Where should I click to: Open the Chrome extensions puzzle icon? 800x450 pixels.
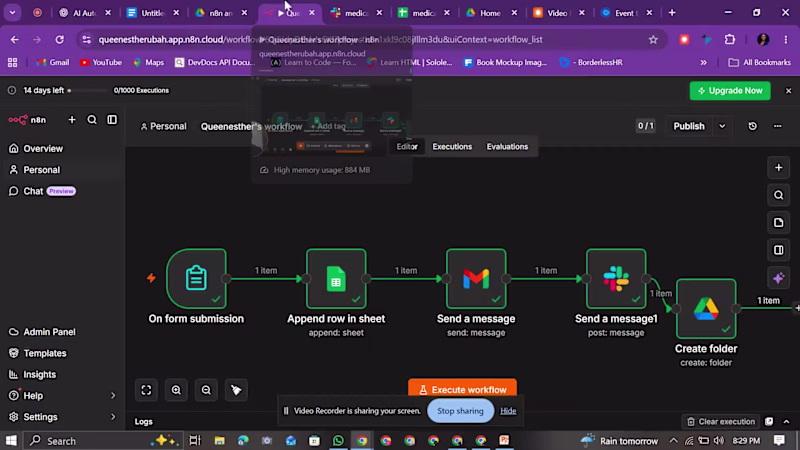pos(730,39)
